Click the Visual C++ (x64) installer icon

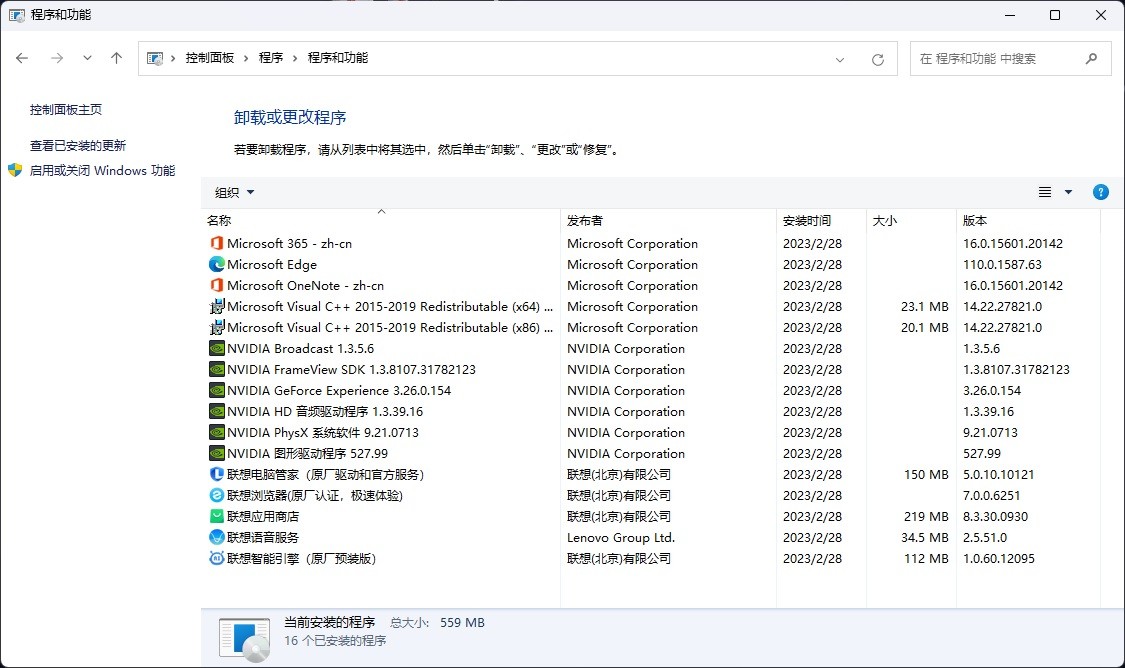point(216,306)
